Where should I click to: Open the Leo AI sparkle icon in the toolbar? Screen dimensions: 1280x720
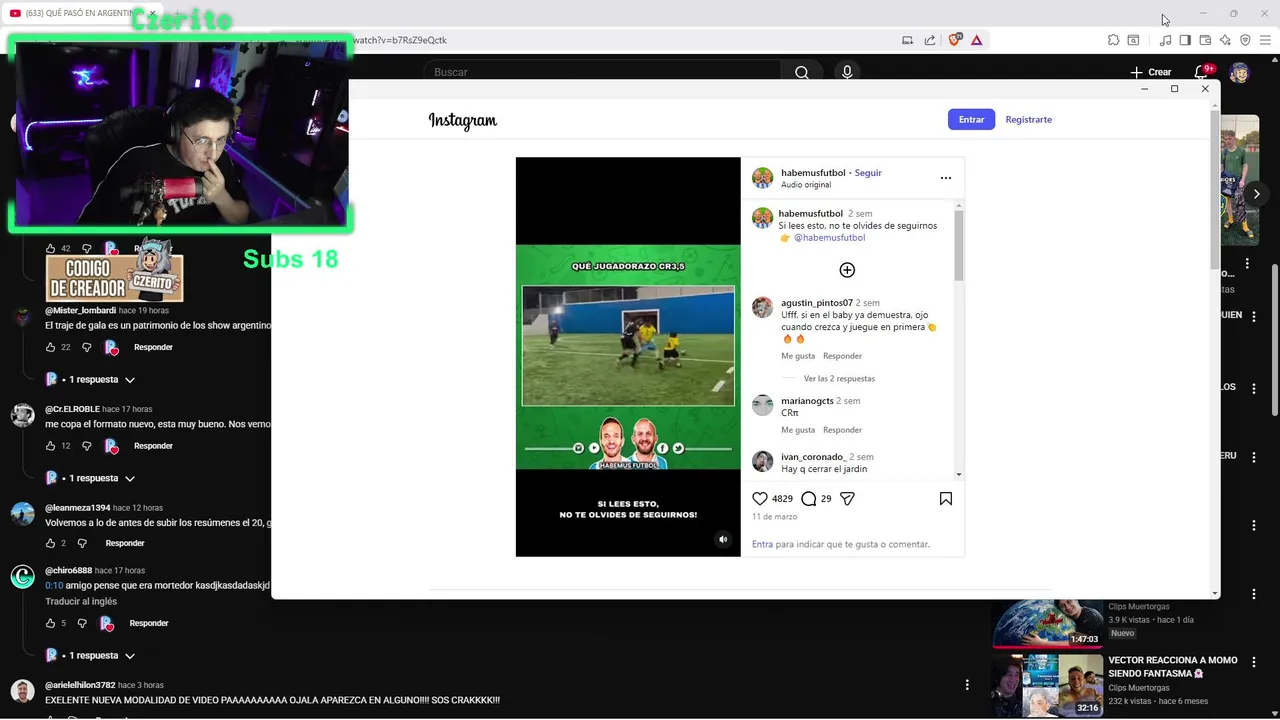(1225, 40)
